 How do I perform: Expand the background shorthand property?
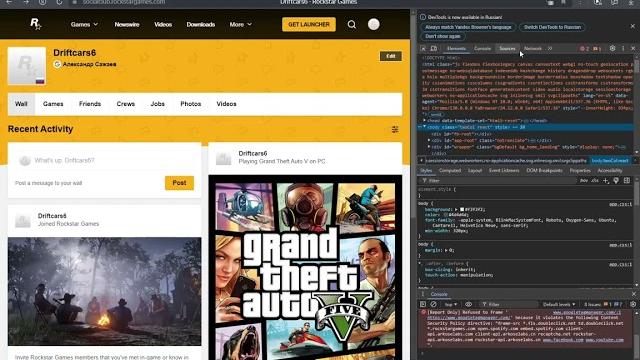click(456, 209)
